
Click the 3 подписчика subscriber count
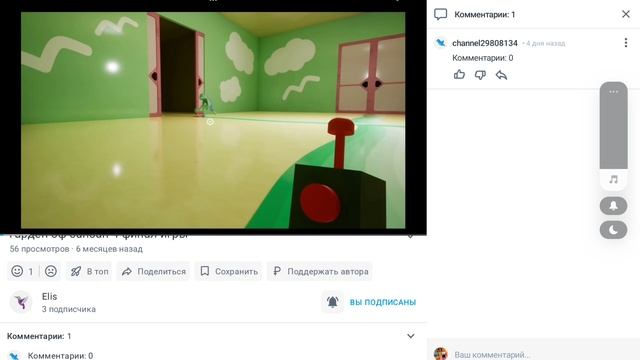69,309
